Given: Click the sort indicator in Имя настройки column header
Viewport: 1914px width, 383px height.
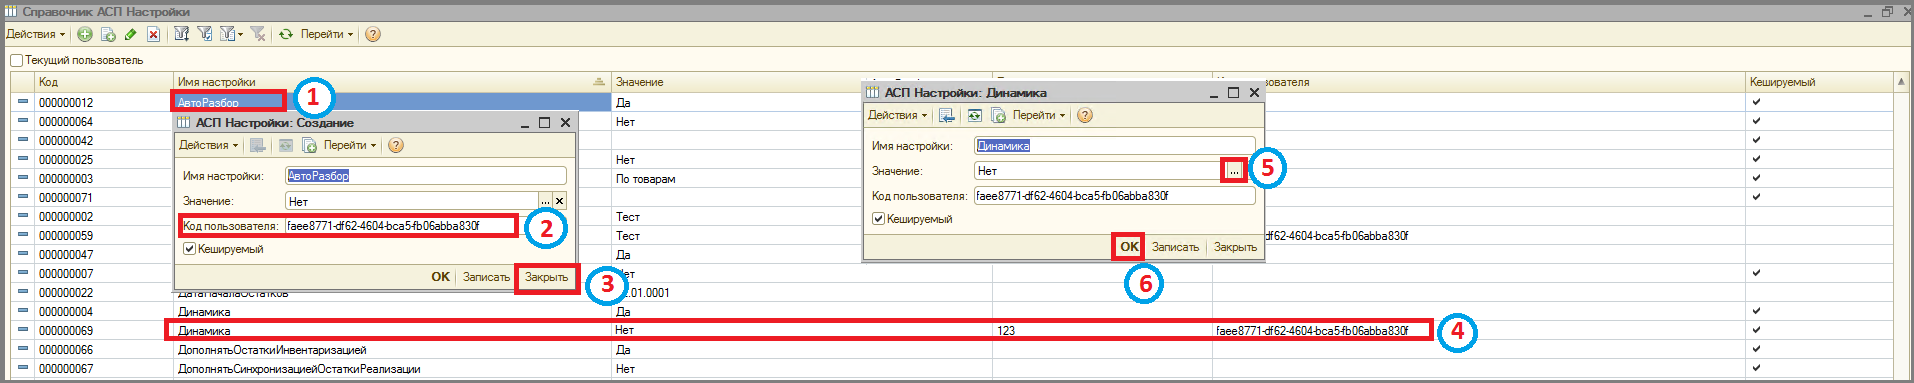Looking at the screenshot, I should click(599, 82).
